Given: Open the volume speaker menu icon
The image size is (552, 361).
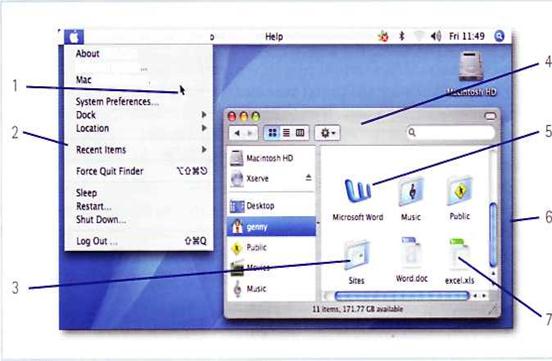Looking at the screenshot, I should pos(436,36).
